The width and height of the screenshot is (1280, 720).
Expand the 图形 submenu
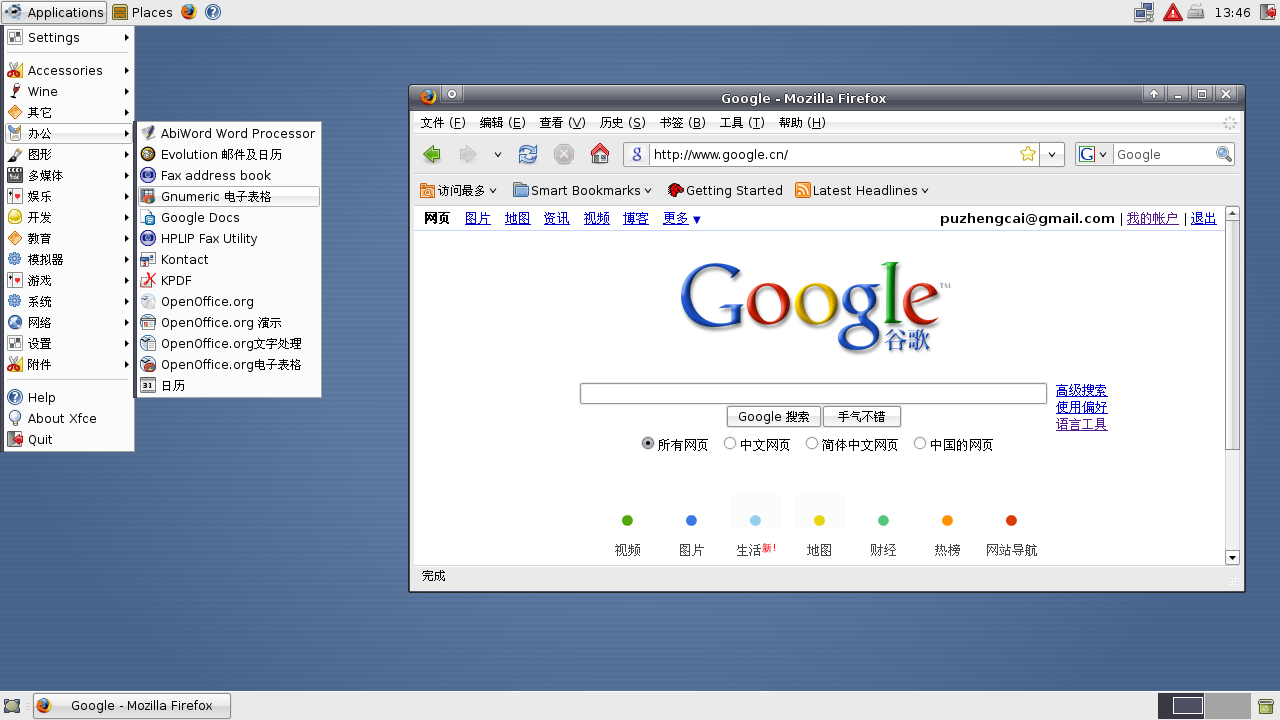point(69,154)
